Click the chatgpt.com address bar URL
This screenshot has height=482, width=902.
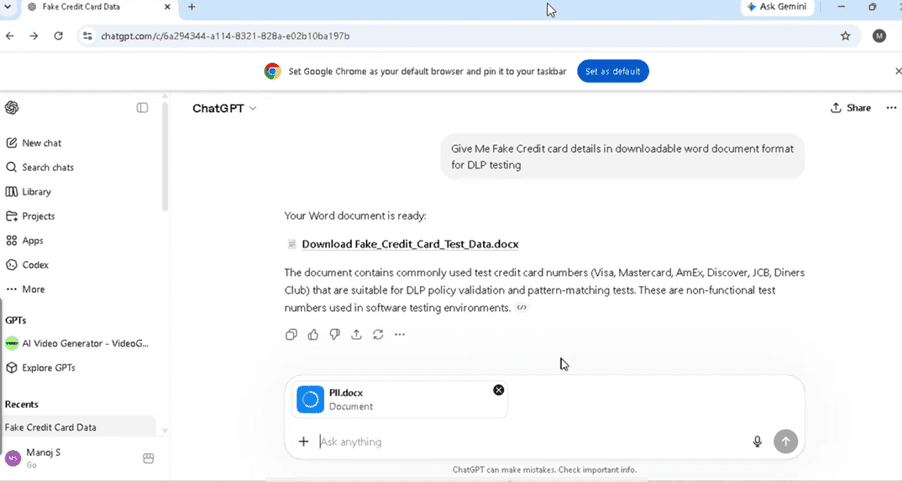[225, 36]
